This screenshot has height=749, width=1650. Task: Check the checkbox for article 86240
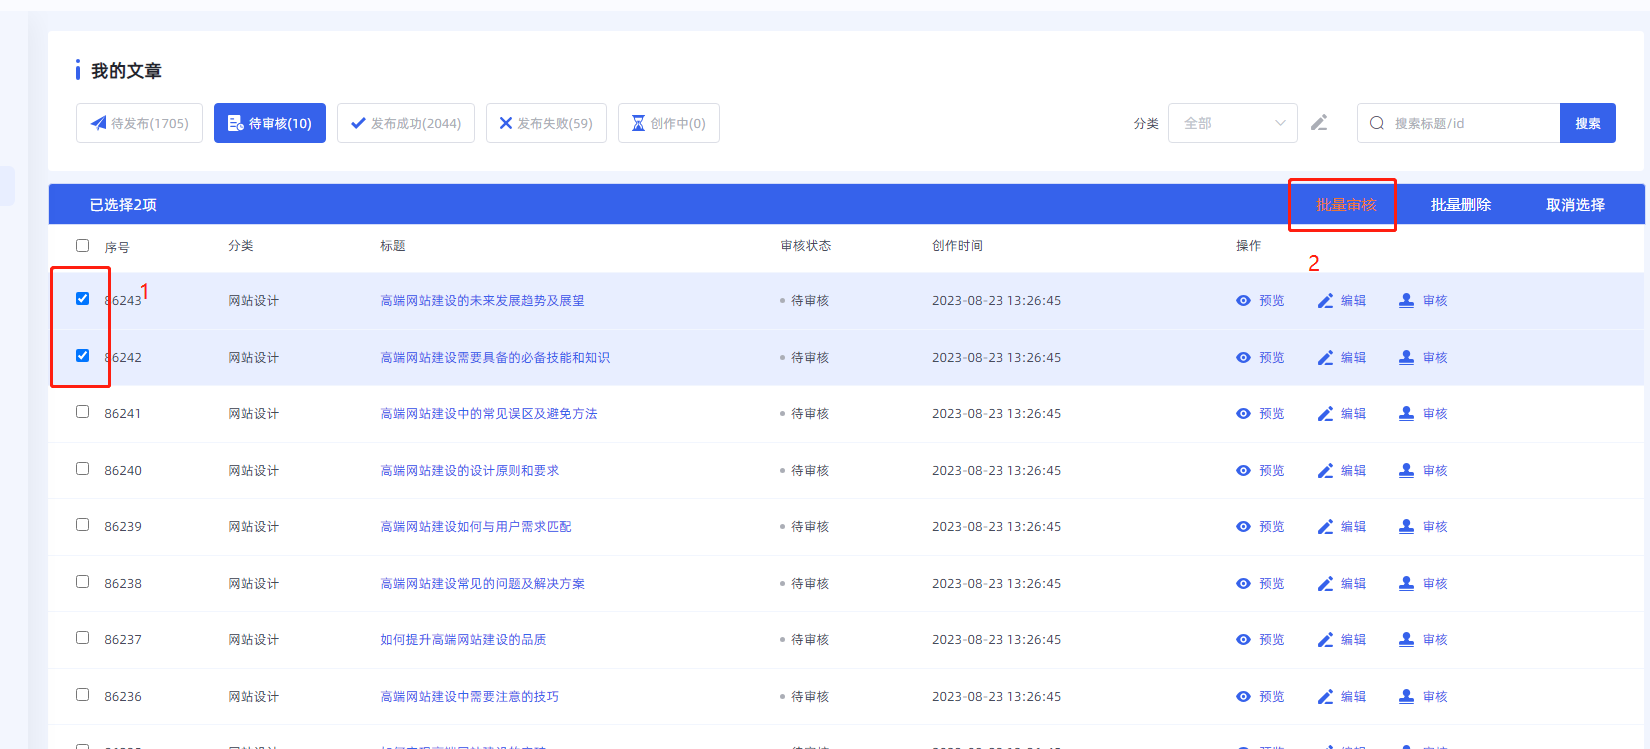point(82,469)
